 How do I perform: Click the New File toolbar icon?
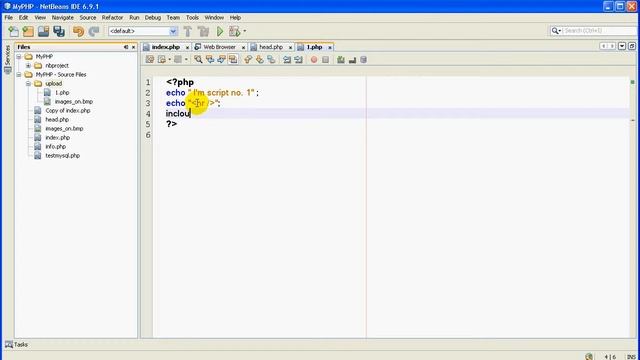coord(13,31)
